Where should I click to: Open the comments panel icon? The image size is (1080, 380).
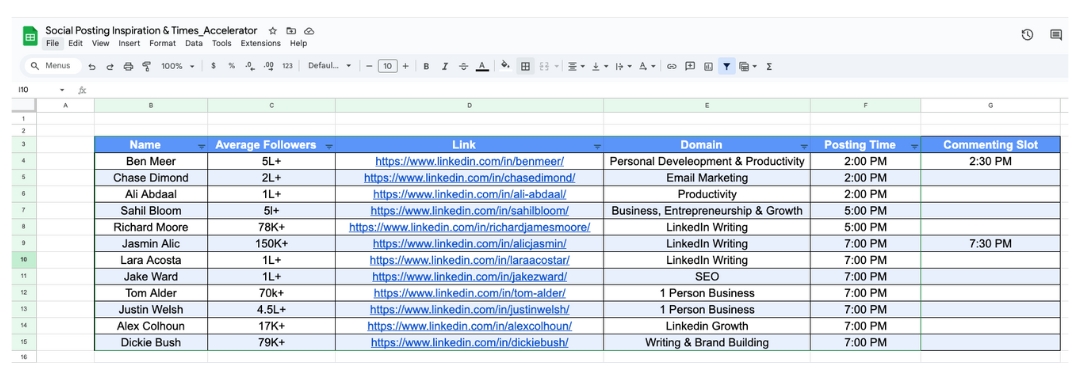1056,34
